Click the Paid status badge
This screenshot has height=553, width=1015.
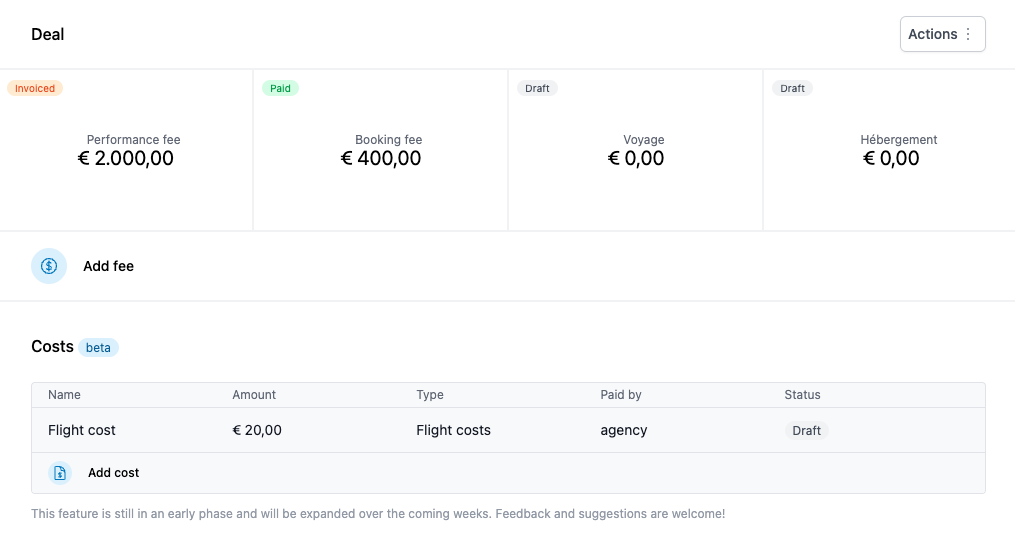click(280, 88)
